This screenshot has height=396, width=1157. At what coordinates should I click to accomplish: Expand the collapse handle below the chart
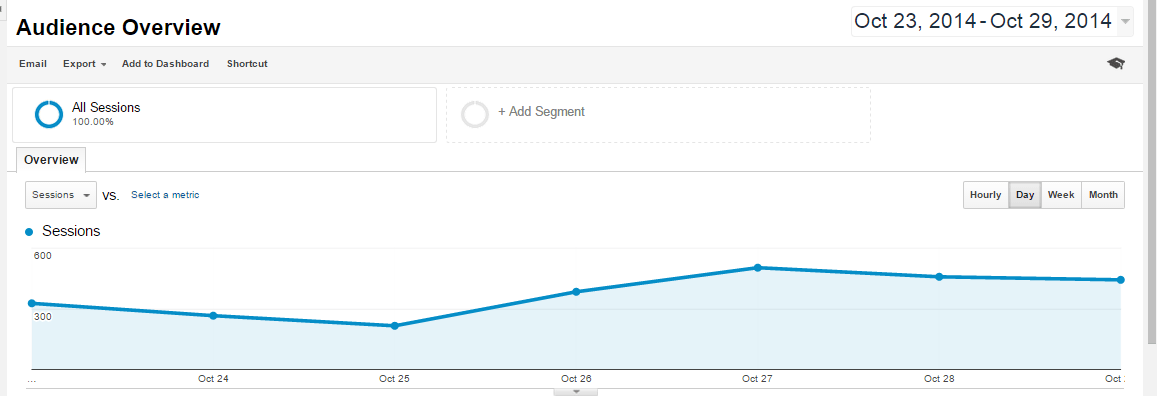(576, 392)
